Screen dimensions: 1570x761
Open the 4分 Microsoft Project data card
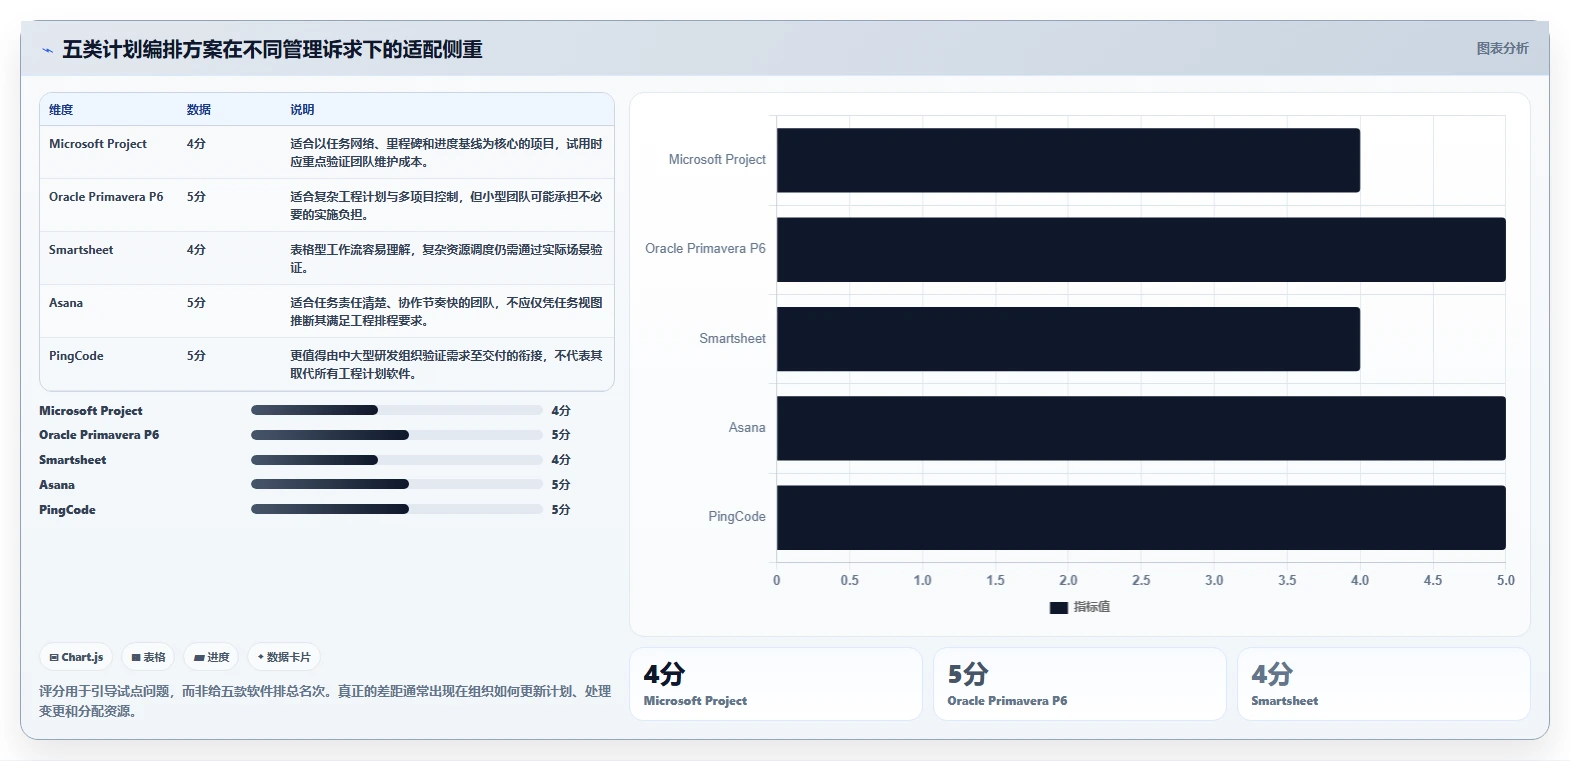pyautogui.click(x=775, y=684)
